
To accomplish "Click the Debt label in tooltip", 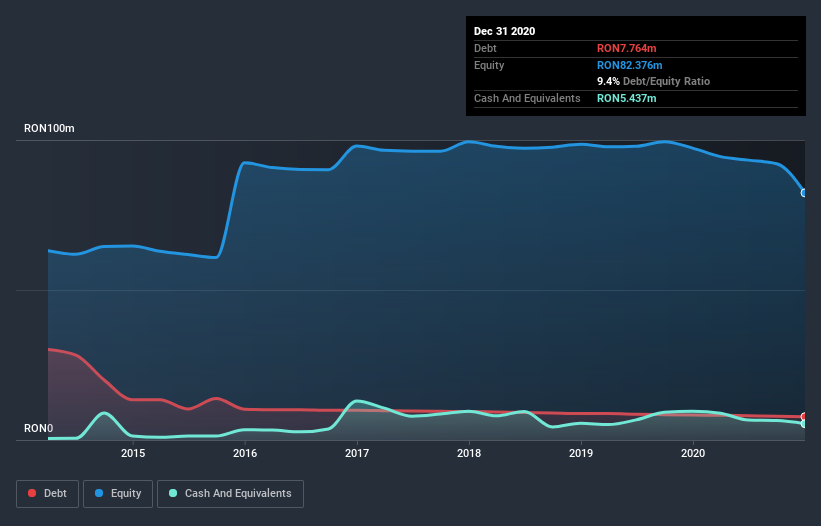I will (x=485, y=48).
